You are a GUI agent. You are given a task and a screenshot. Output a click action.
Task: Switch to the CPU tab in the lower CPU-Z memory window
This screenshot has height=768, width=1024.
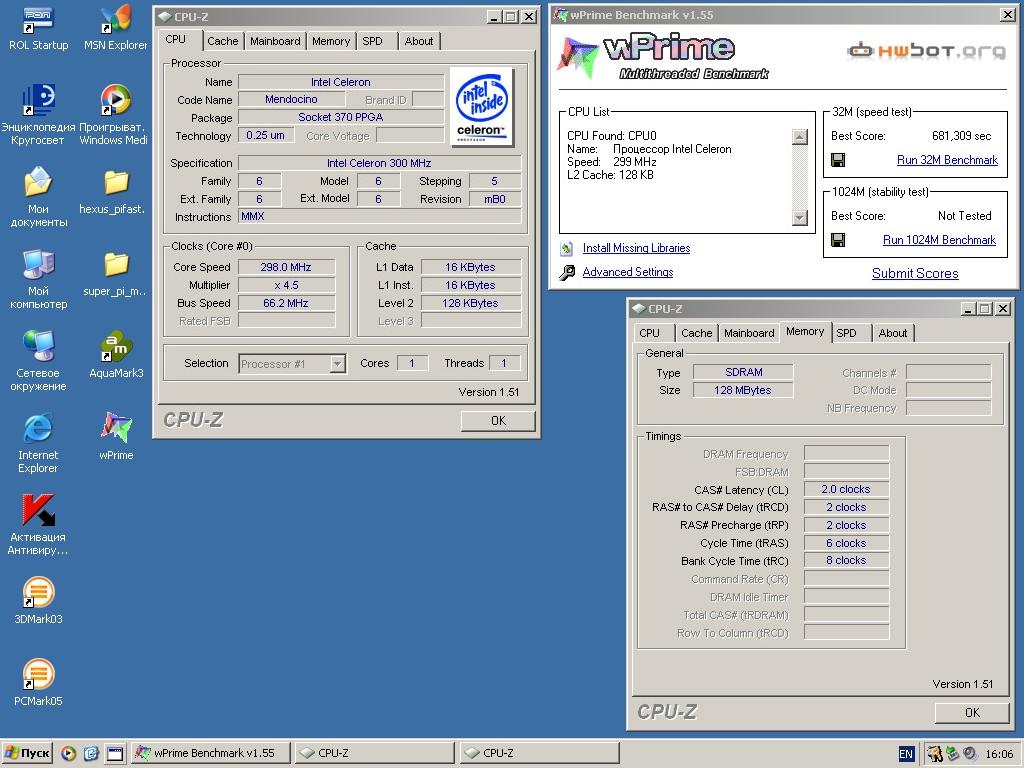pos(649,333)
